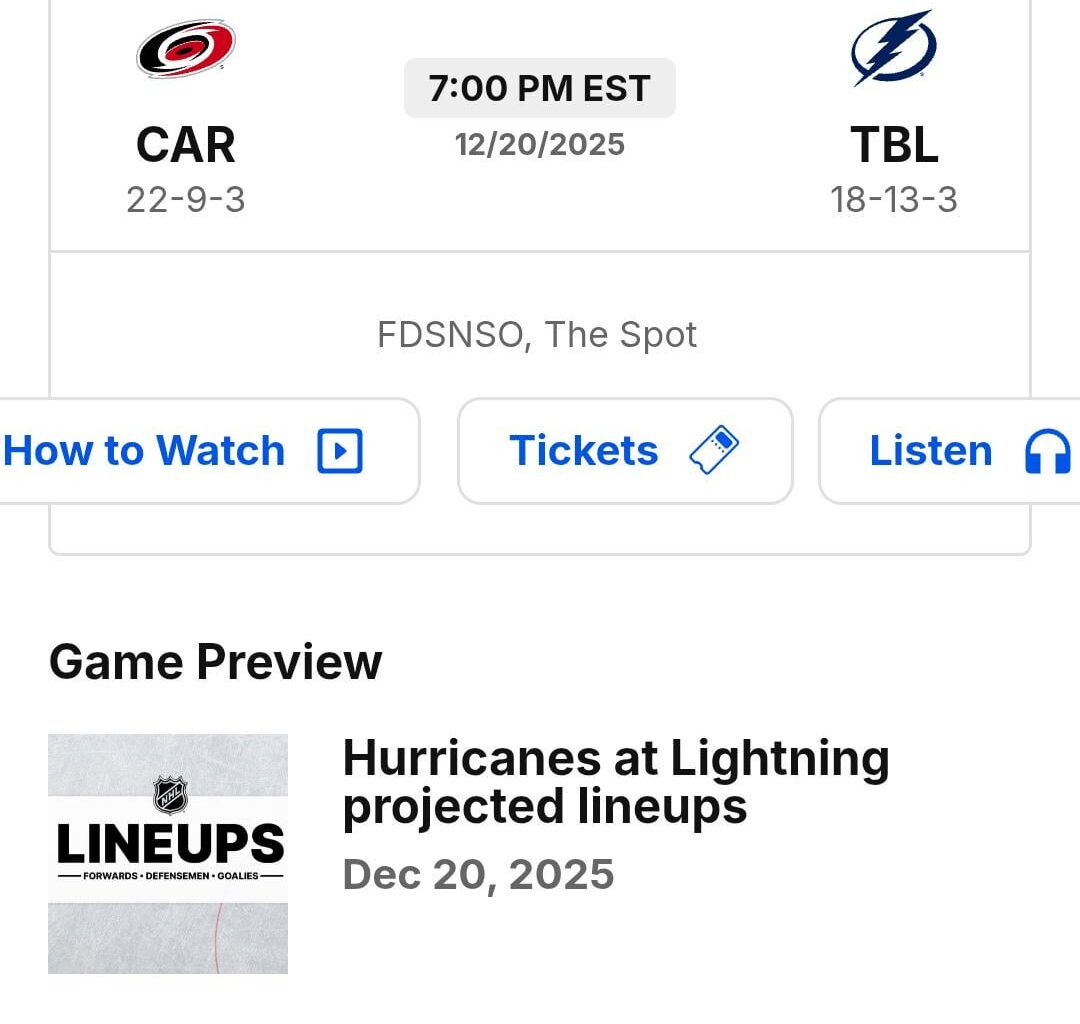Open the CAR team page via its abbreviation
Viewport: 1080px width, 1024px height.
click(185, 144)
